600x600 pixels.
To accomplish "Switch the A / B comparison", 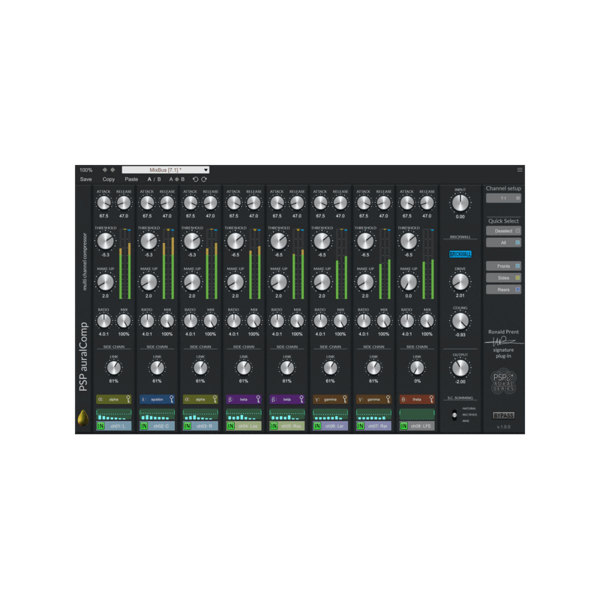I will click(154, 179).
